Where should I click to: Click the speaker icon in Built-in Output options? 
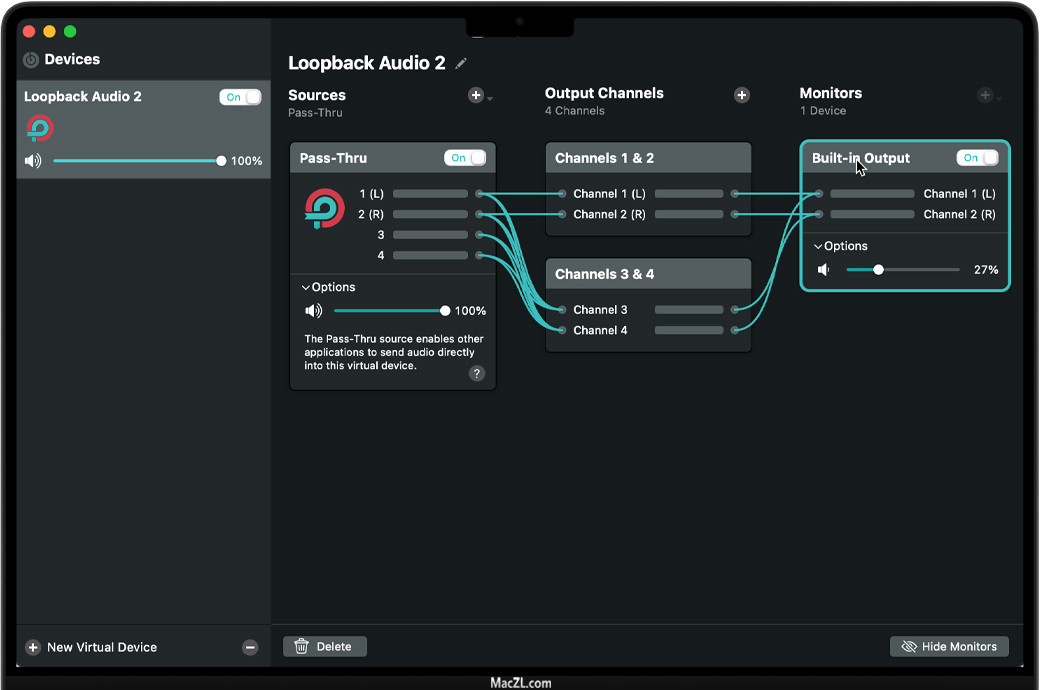[x=824, y=270]
